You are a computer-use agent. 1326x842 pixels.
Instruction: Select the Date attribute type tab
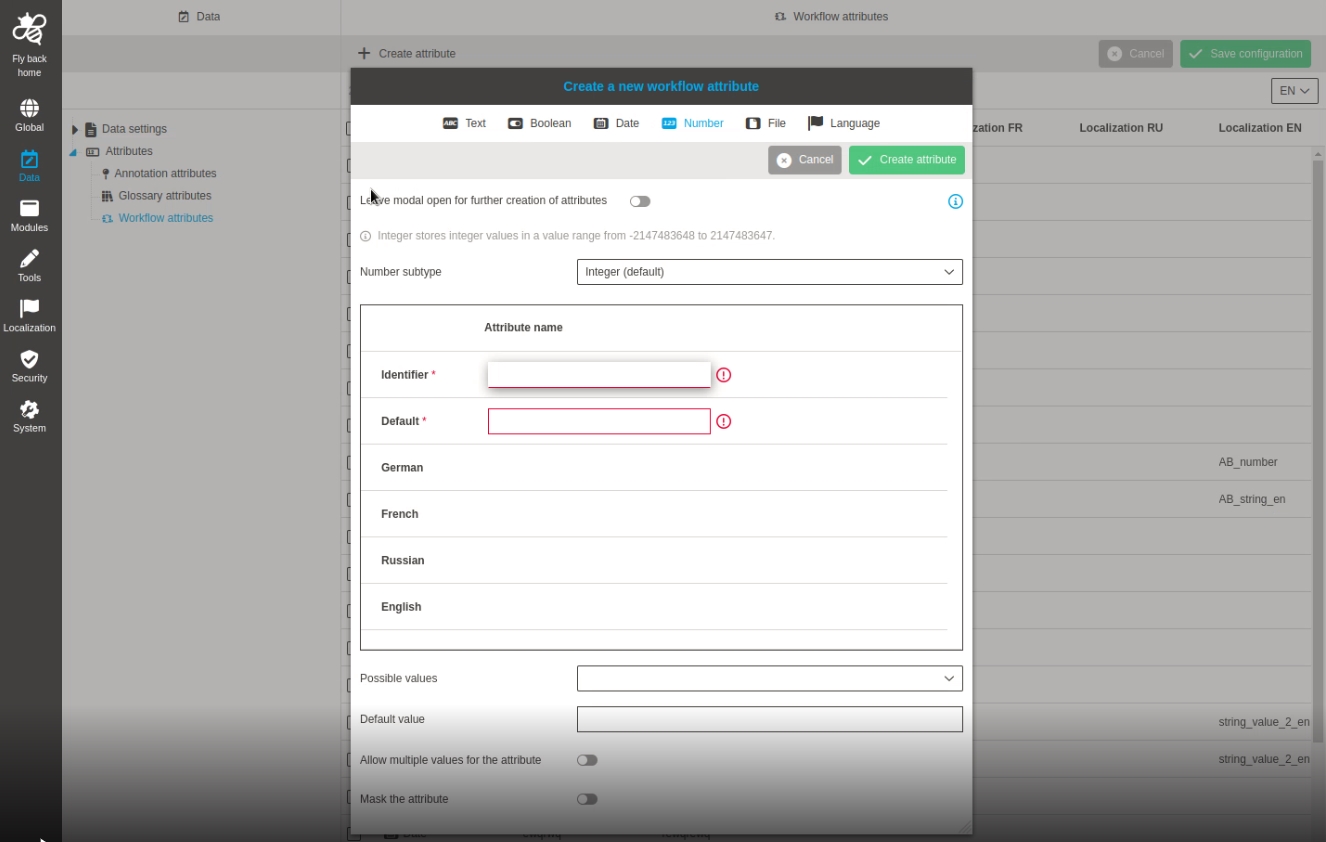click(616, 123)
